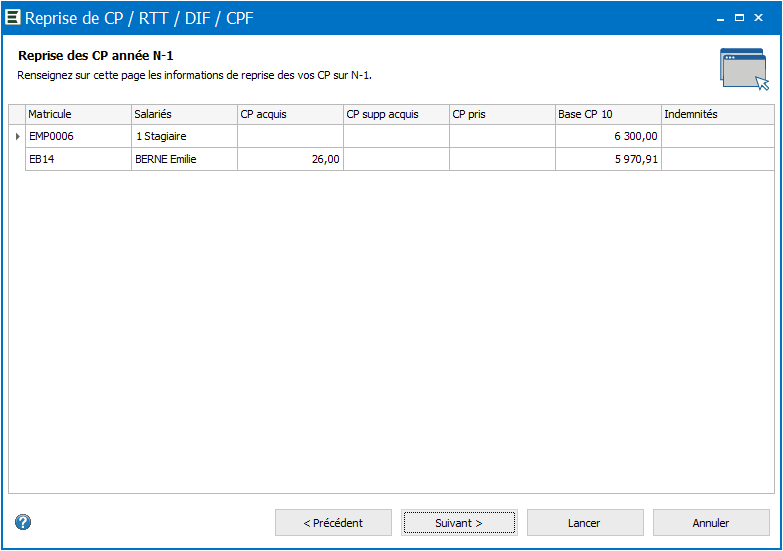Edit the 26,00 CP acquis value

click(x=290, y=159)
